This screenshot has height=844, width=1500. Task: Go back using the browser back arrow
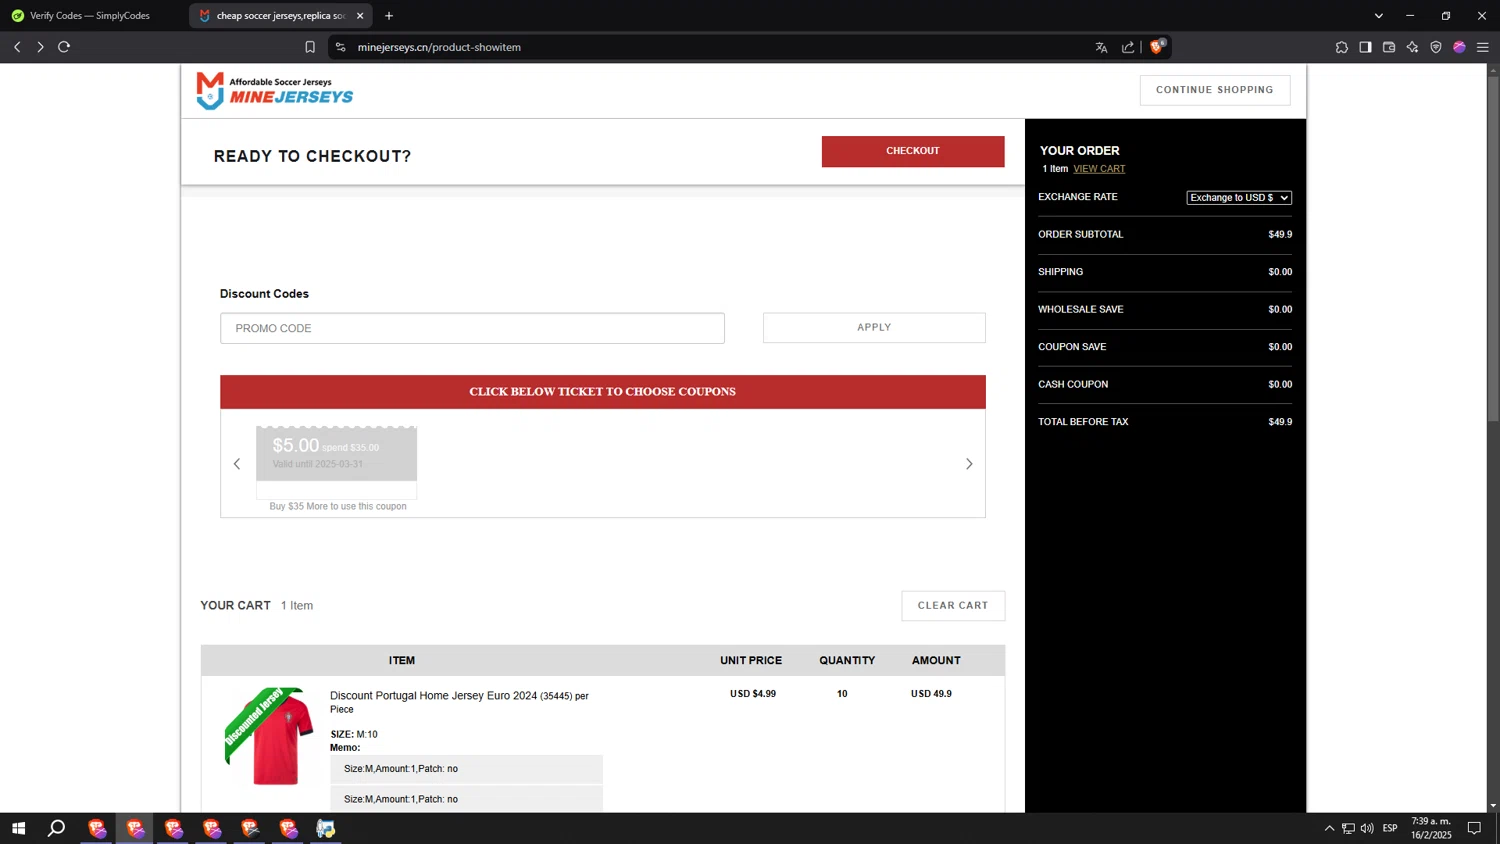coord(17,47)
